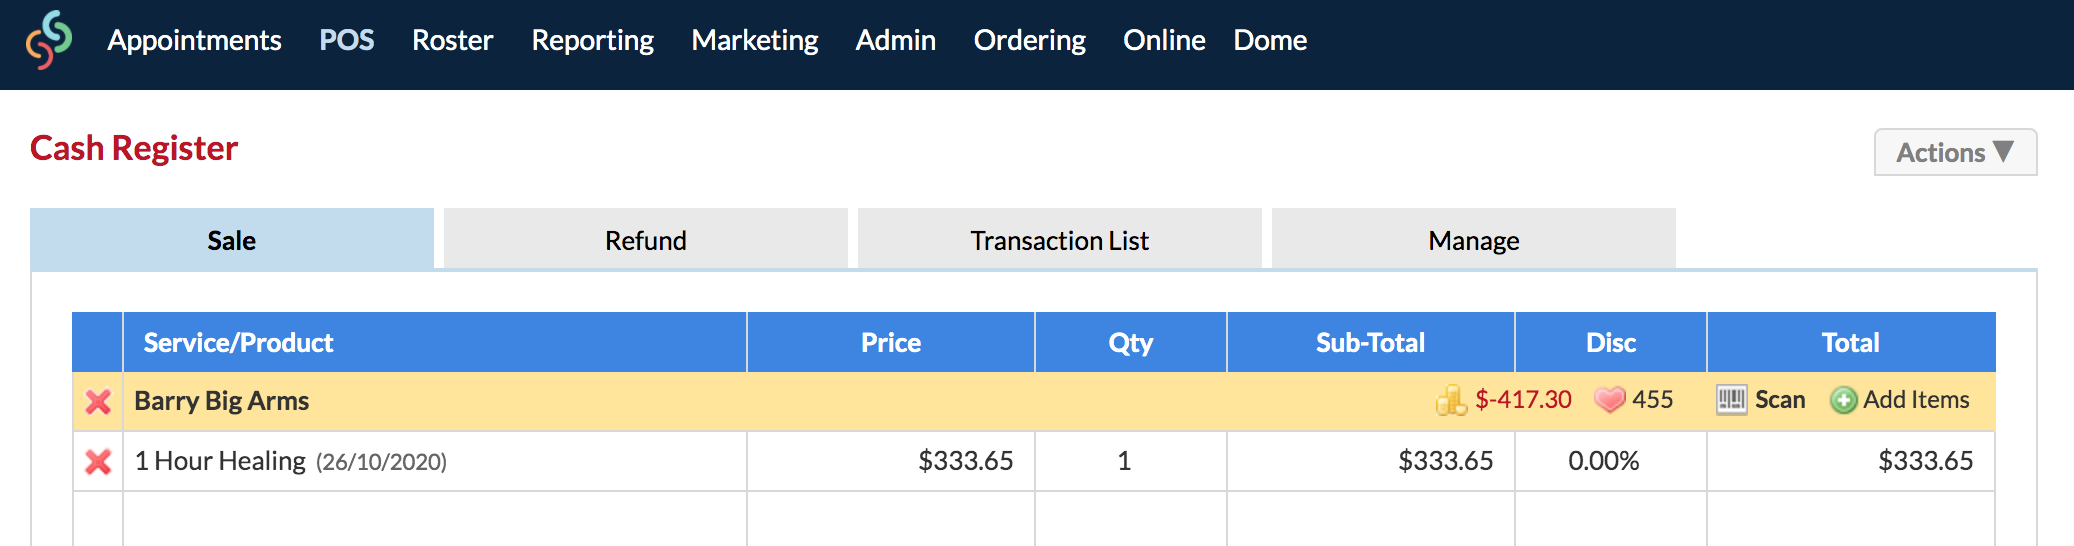Viewport: 2074px width, 546px height.
Task: Click the heart loyalty points icon
Action: (x=1610, y=400)
